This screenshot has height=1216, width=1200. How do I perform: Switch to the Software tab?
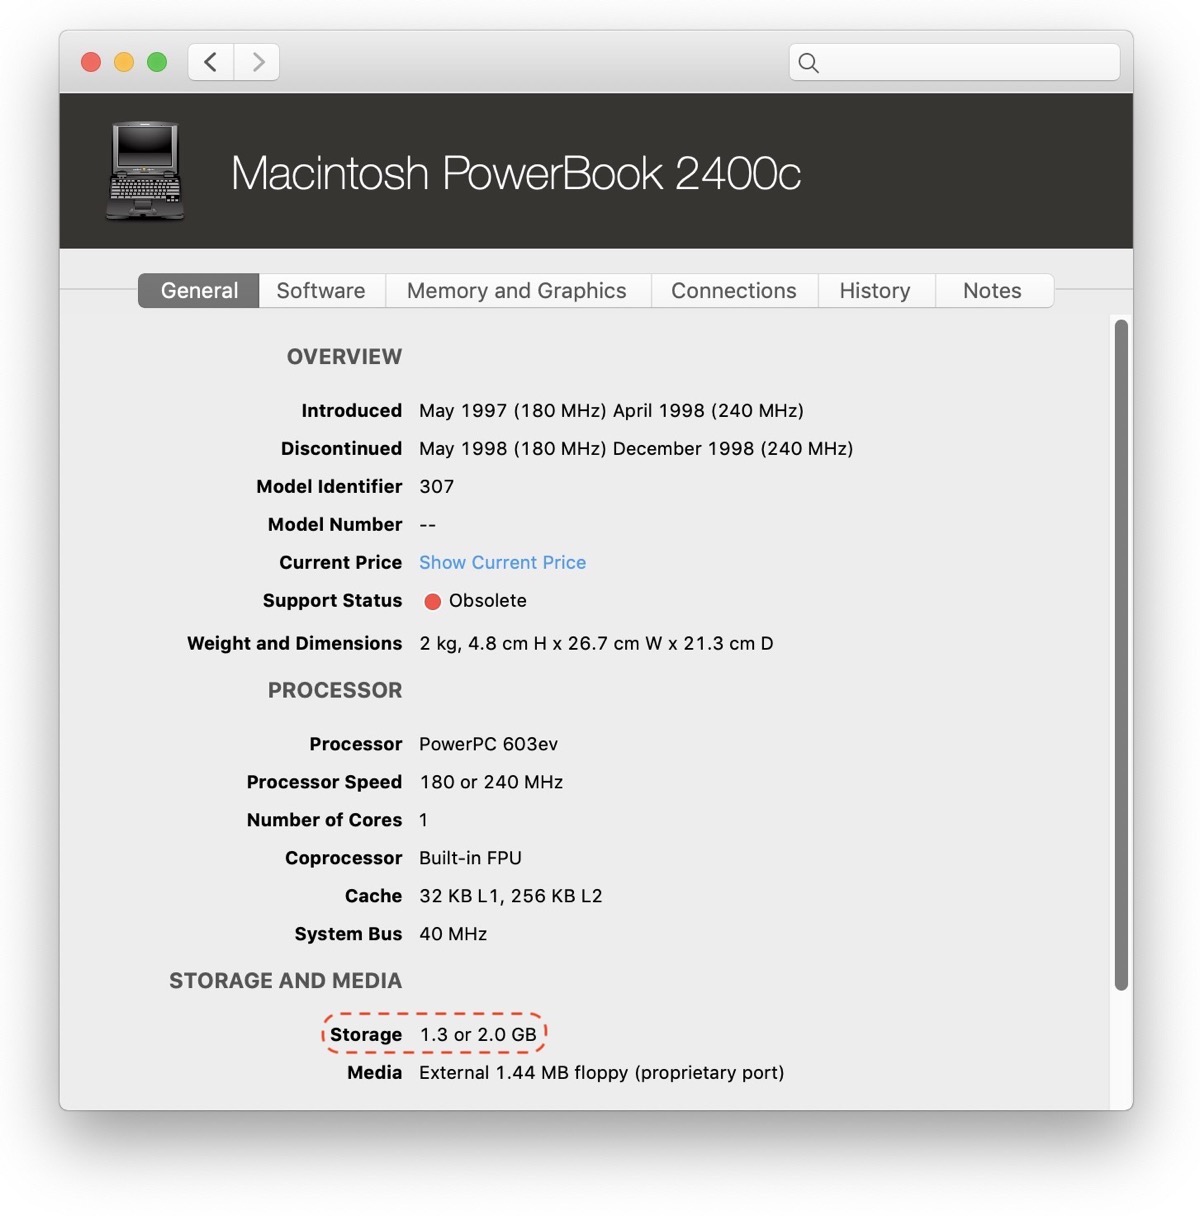(321, 290)
